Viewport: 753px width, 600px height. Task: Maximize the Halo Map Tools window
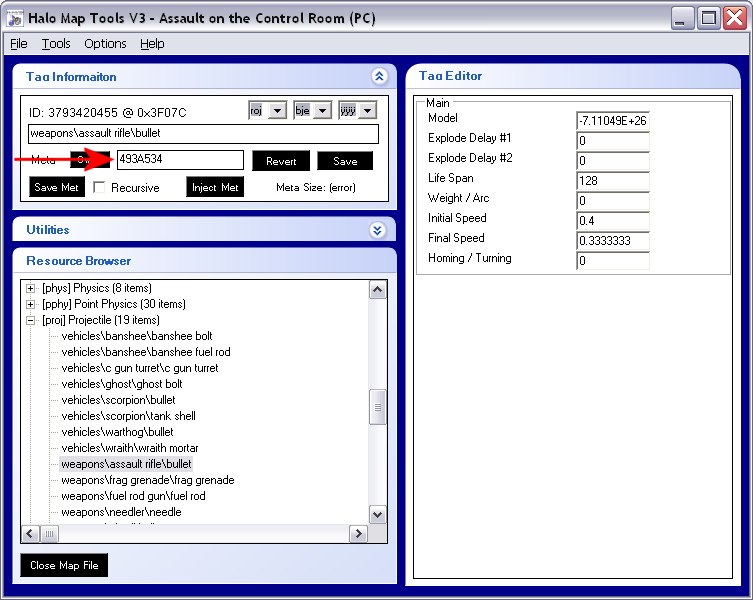pos(708,18)
